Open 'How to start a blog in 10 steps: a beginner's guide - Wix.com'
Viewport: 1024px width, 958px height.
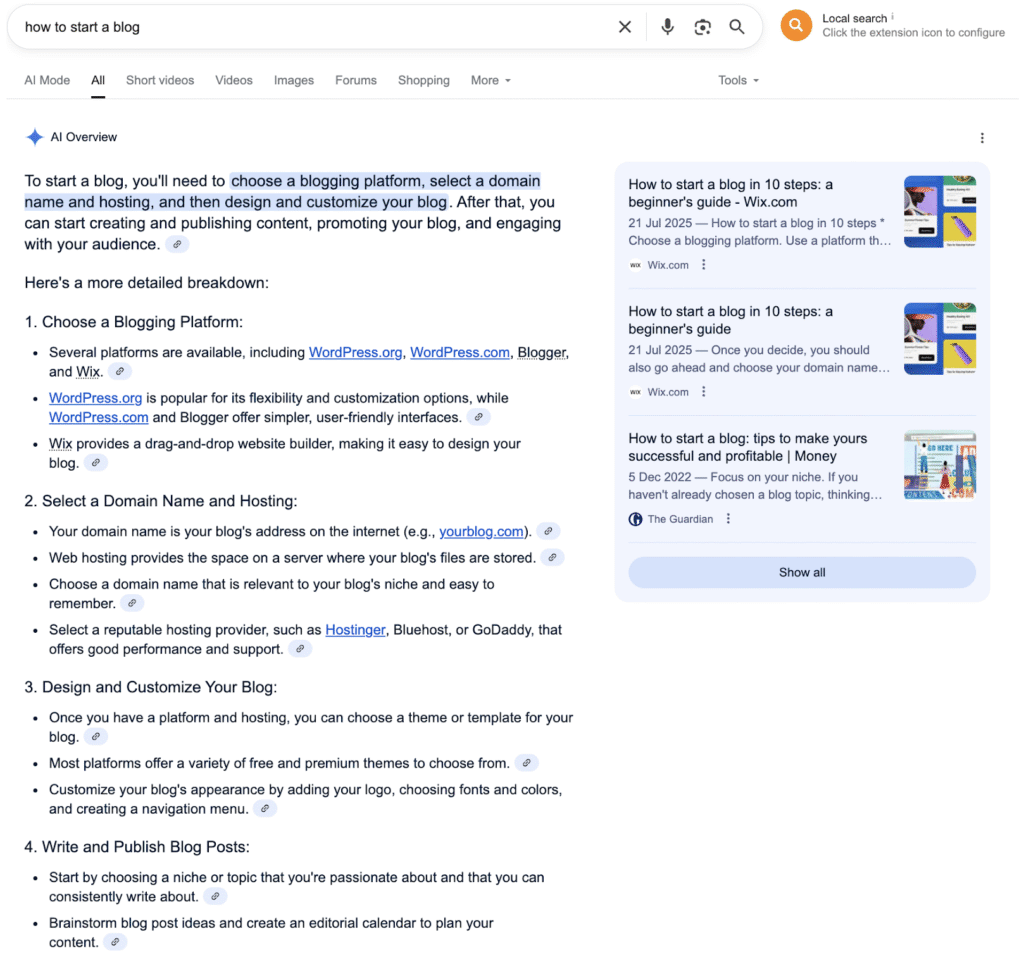[x=730, y=193]
